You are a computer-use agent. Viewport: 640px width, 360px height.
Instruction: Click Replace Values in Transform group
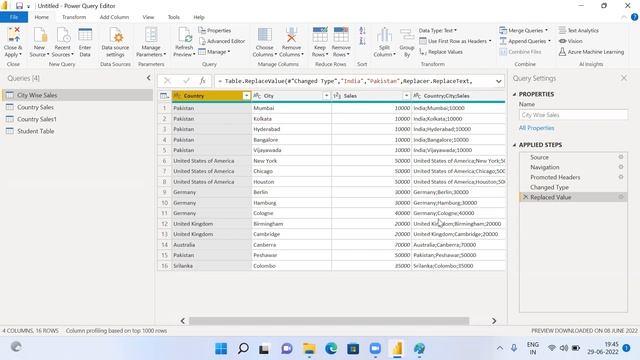tap(441, 52)
